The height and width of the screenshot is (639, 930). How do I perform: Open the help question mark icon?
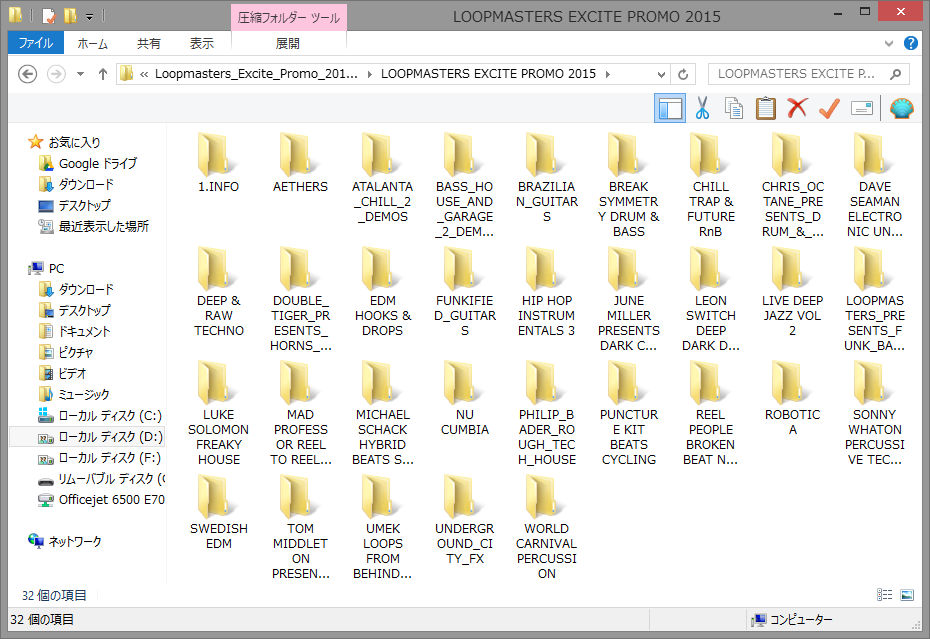pyautogui.click(x=910, y=43)
